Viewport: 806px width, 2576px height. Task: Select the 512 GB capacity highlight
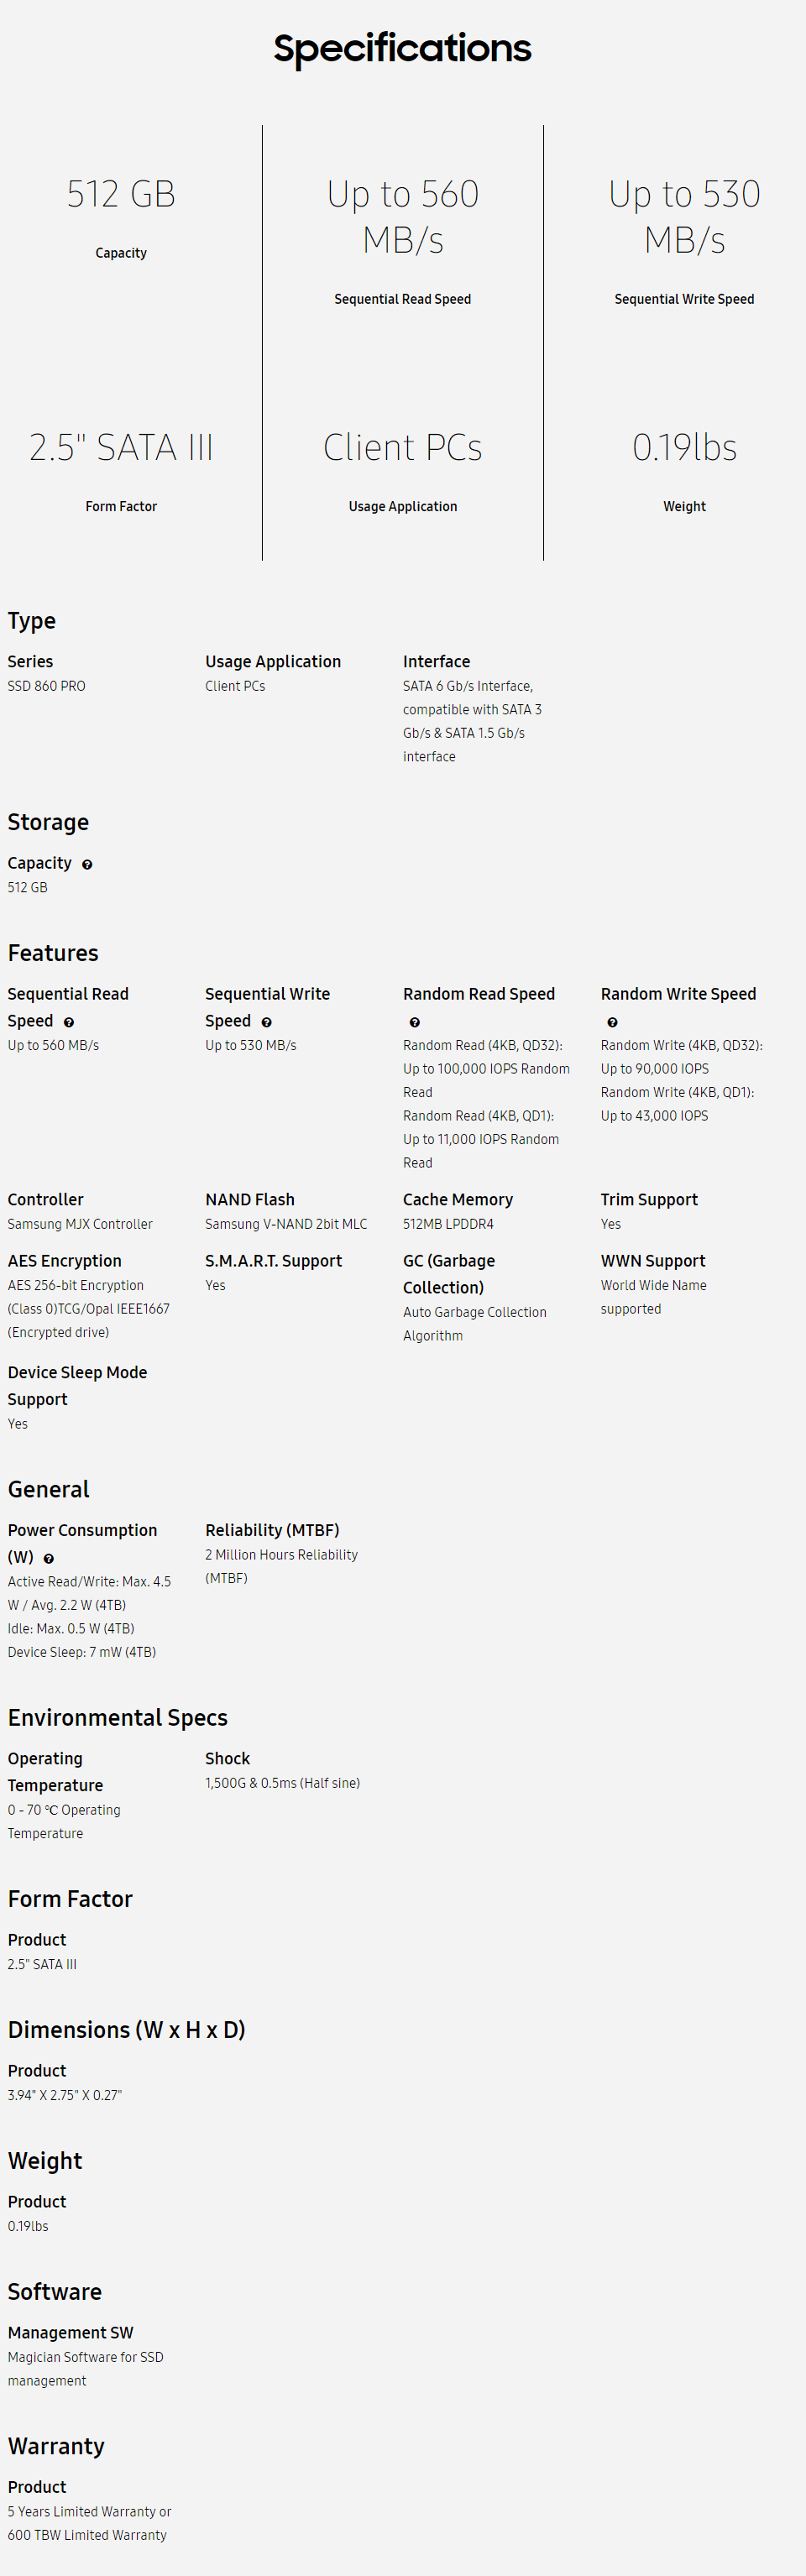click(x=121, y=193)
